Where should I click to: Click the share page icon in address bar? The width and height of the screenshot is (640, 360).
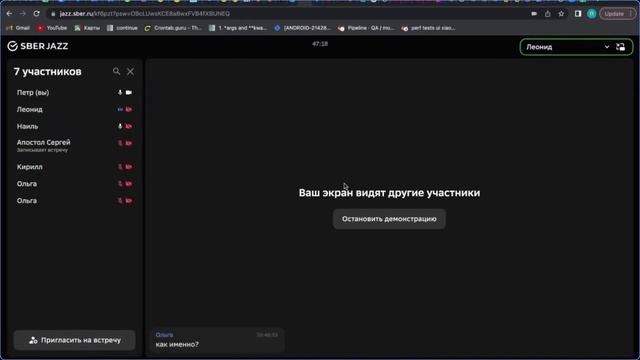click(547, 13)
